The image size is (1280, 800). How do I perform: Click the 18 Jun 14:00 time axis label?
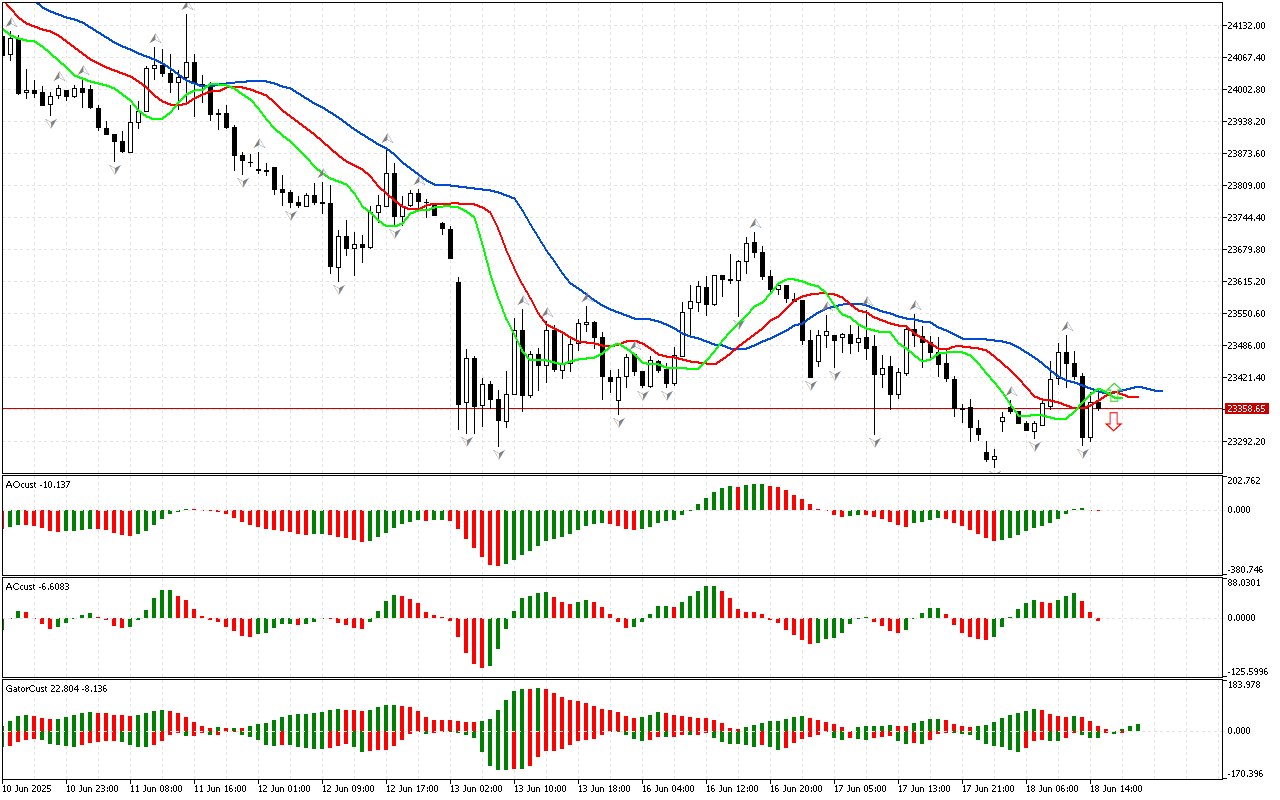point(1117,788)
